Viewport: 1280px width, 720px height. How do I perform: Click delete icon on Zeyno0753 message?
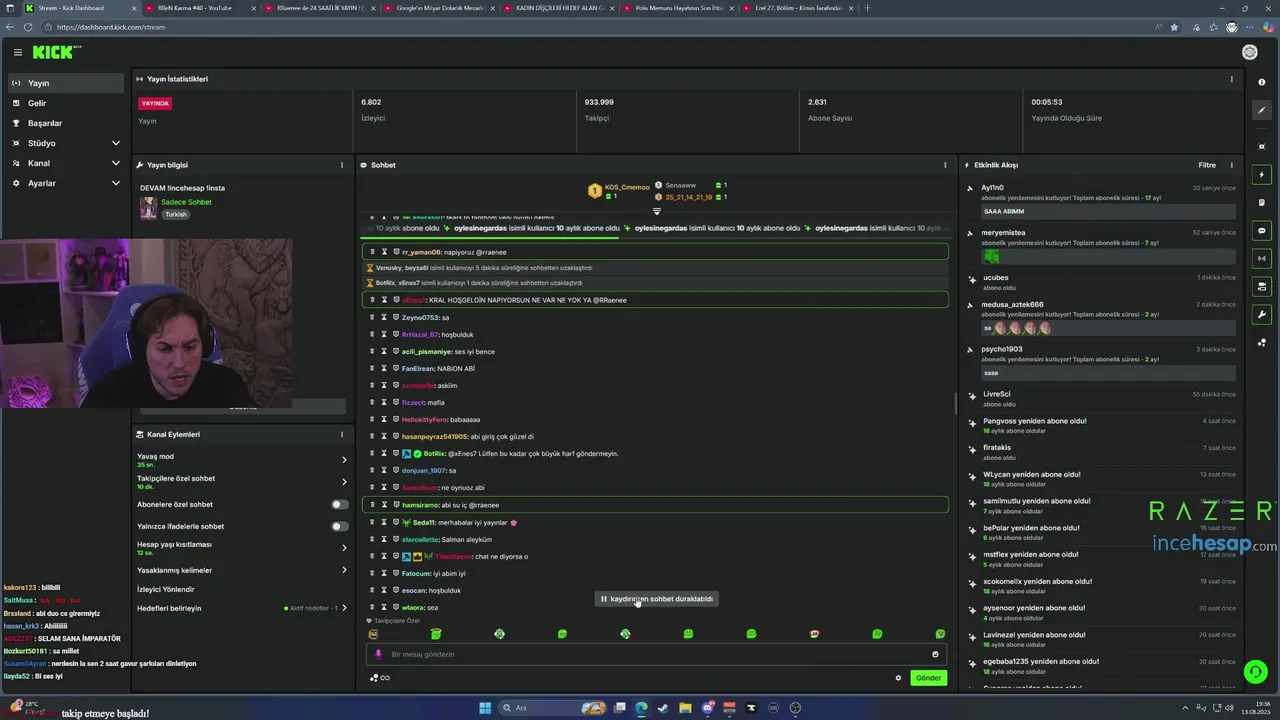click(372, 317)
